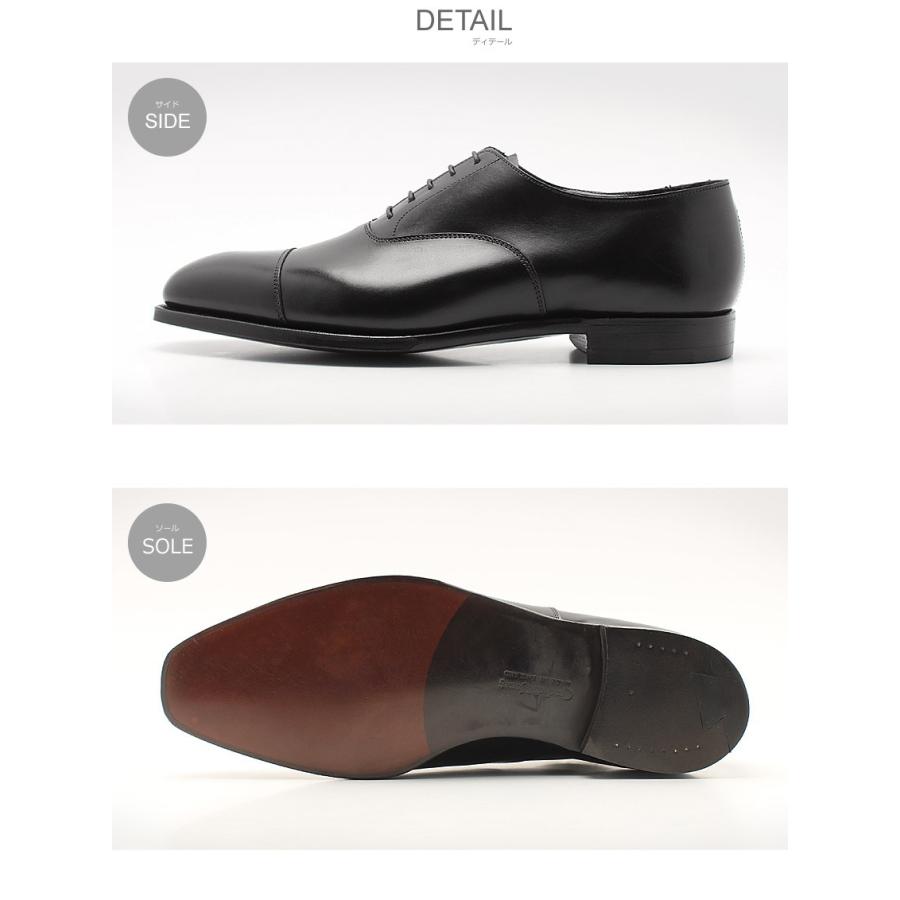The width and height of the screenshot is (900, 900).
Task: Click the gray SOLE circle badge
Action: [167, 542]
